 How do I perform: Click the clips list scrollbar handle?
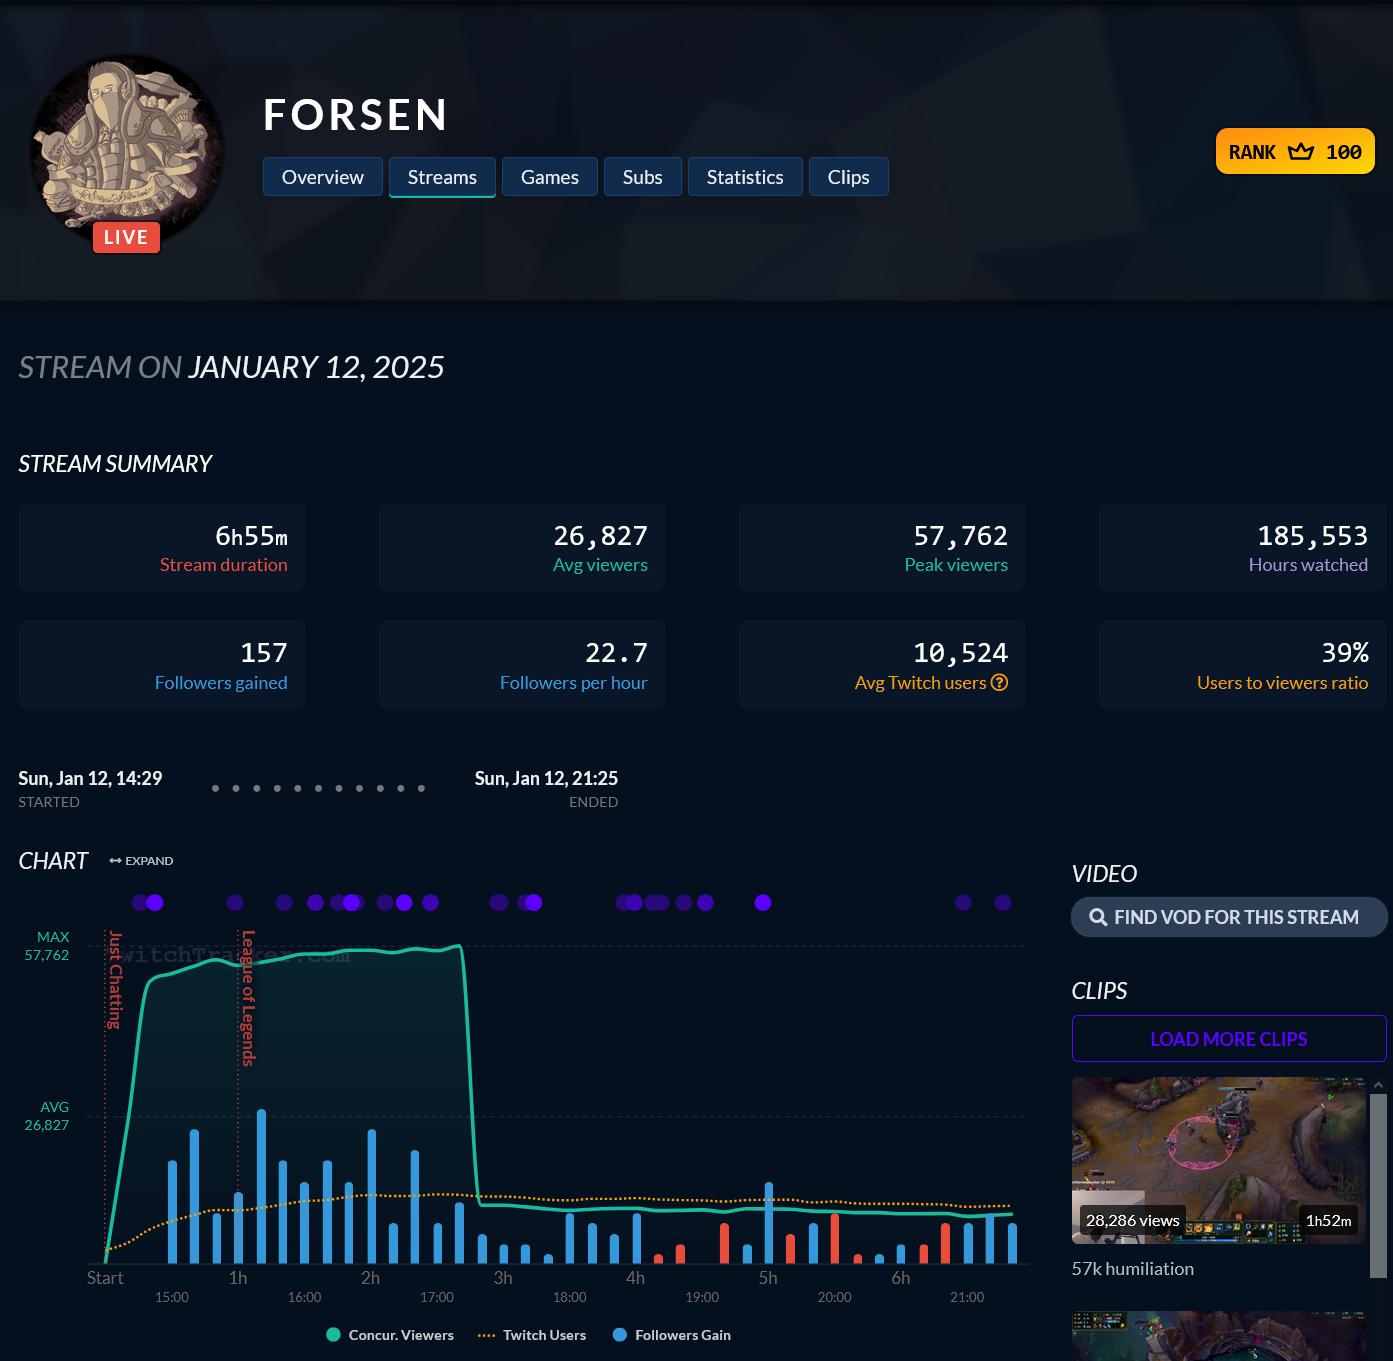pyautogui.click(x=1378, y=1185)
